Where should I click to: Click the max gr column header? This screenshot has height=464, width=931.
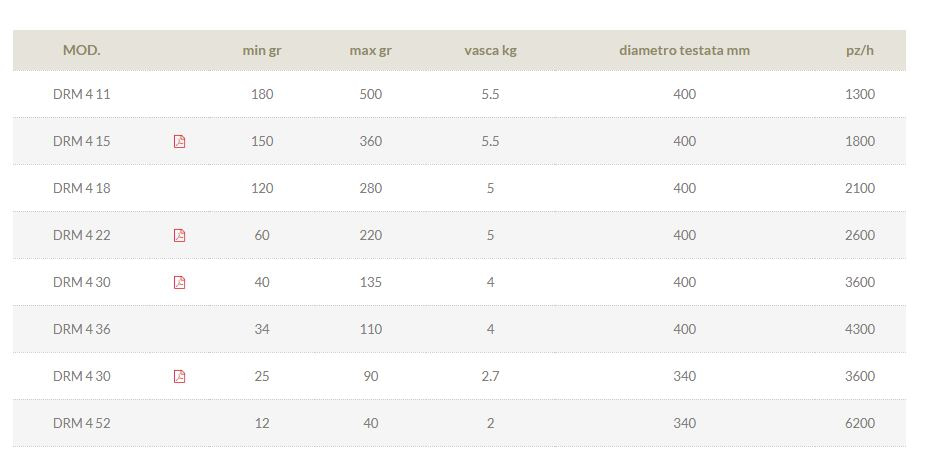coord(370,50)
